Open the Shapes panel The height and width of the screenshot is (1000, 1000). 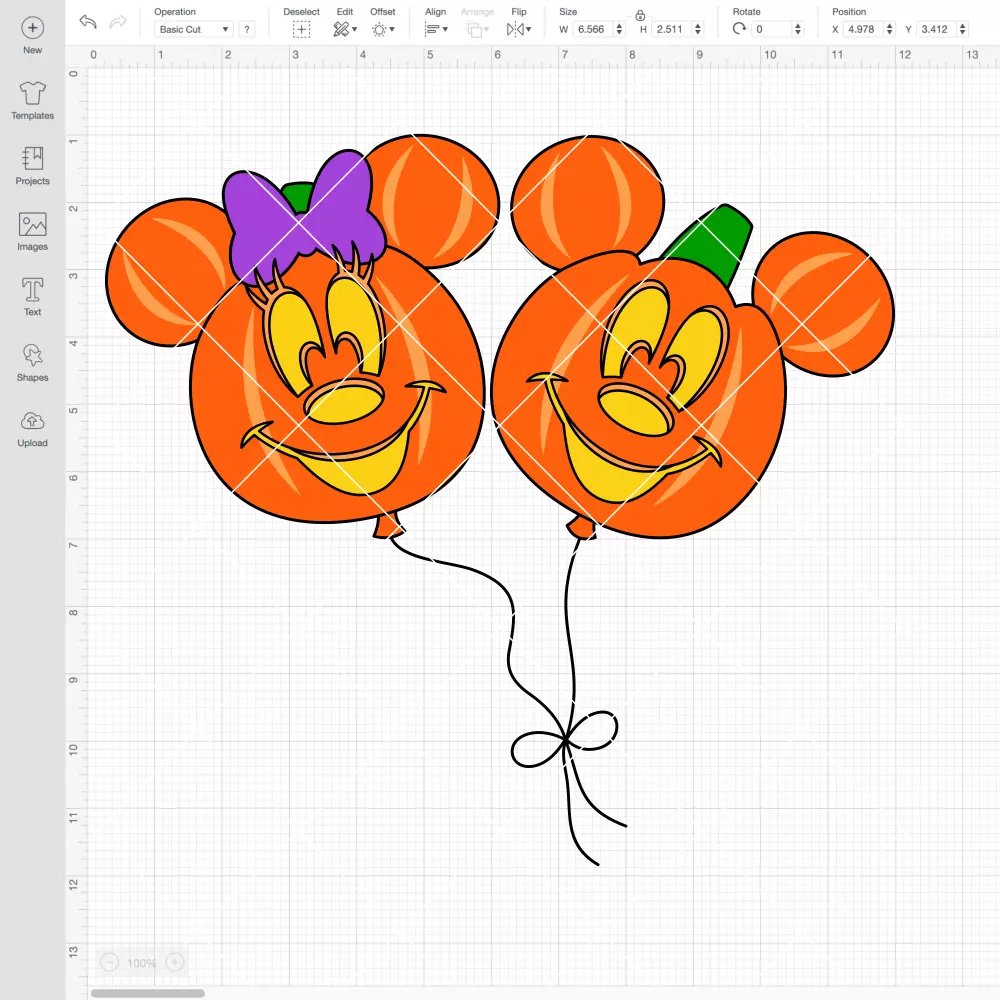pyautogui.click(x=33, y=362)
